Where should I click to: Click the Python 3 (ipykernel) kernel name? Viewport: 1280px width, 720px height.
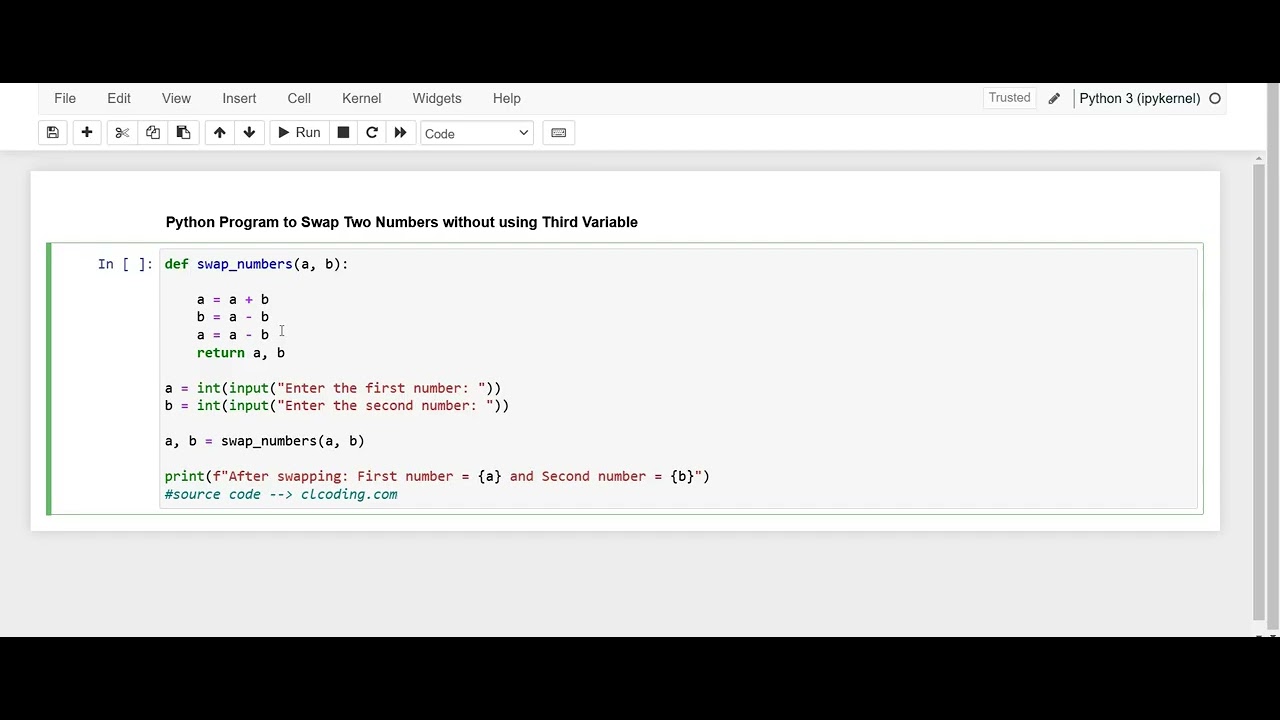click(x=1139, y=98)
